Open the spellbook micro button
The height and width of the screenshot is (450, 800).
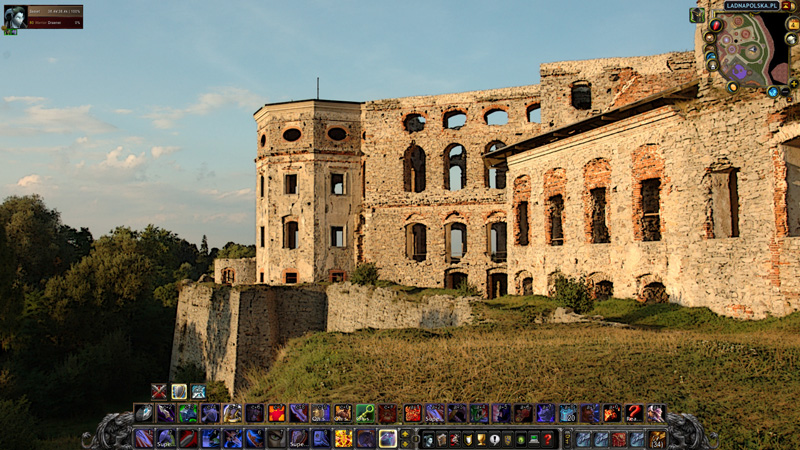tap(442, 439)
